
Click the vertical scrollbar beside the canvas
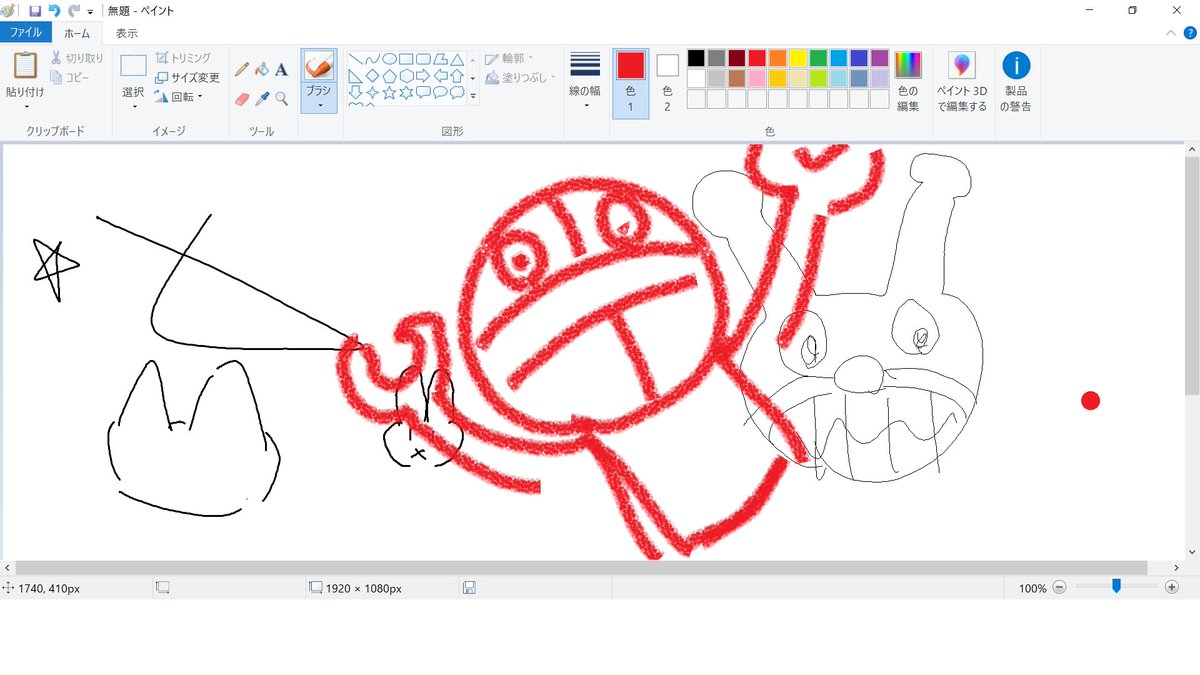1190,277
